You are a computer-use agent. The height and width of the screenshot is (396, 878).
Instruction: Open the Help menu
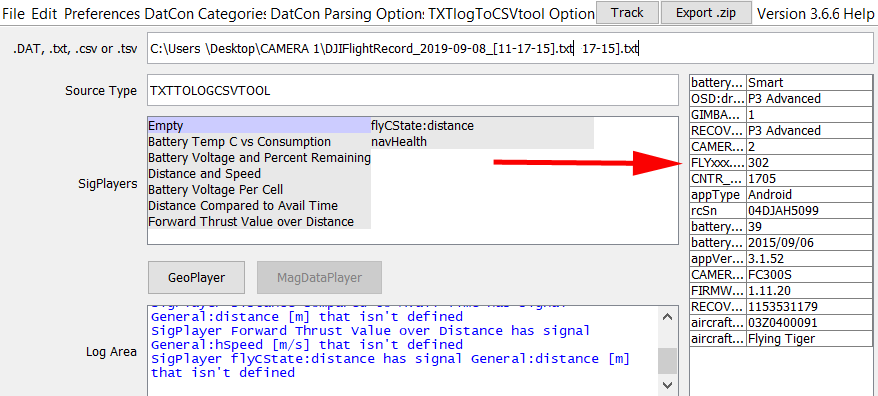click(860, 13)
